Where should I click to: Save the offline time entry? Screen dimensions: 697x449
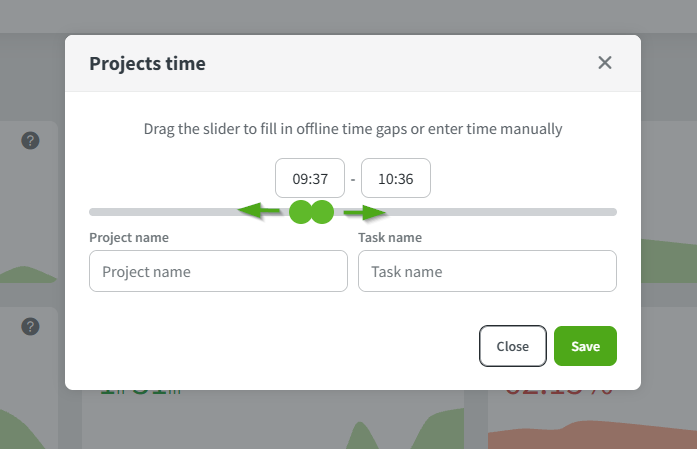(585, 346)
